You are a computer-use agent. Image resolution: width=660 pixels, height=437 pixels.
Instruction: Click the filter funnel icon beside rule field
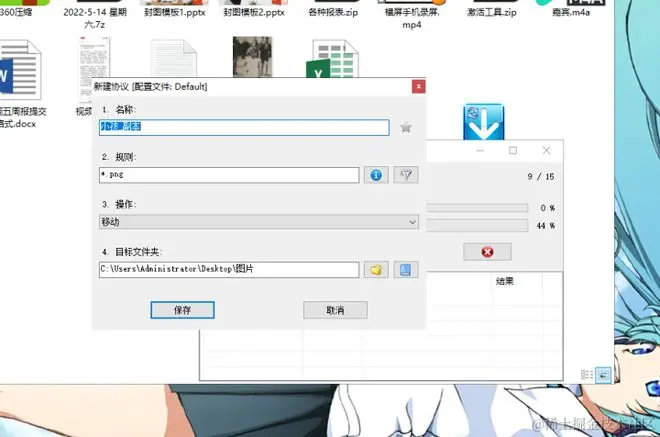click(406, 175)
